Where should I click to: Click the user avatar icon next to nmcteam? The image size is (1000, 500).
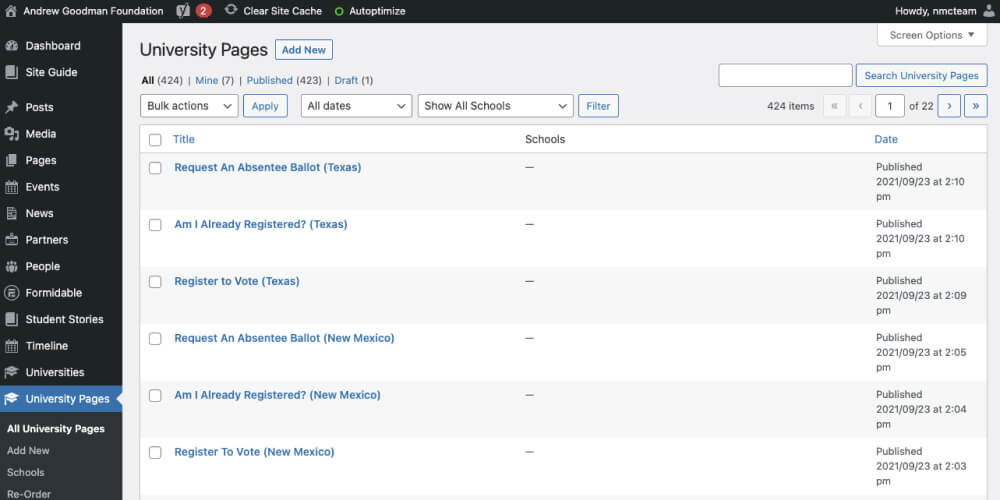988,11
